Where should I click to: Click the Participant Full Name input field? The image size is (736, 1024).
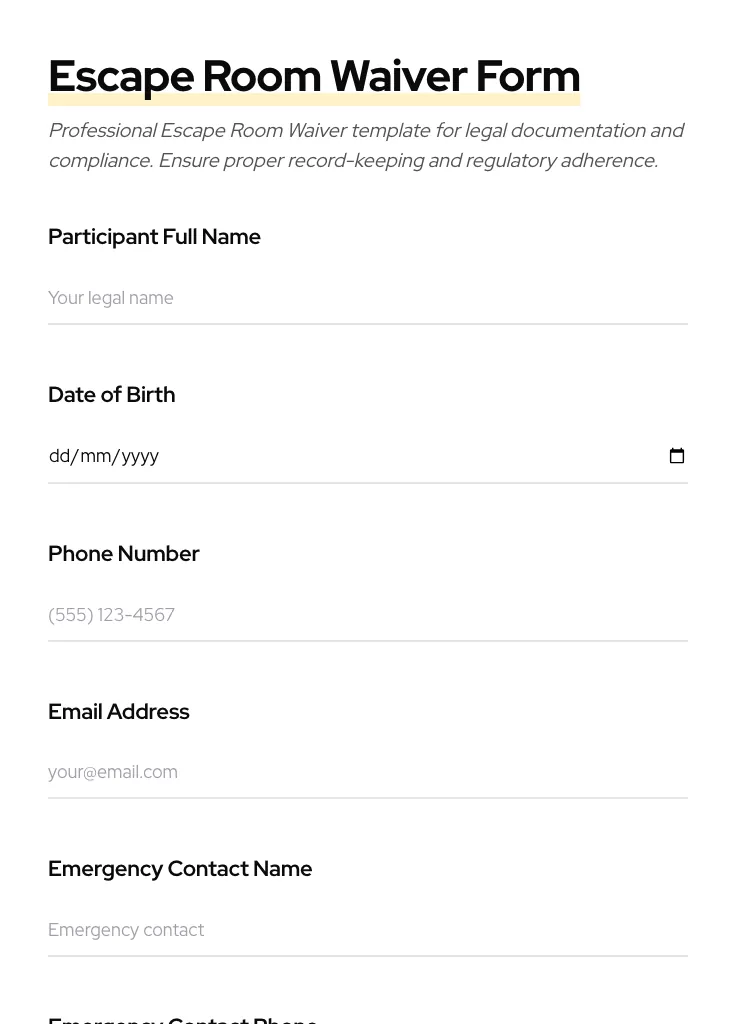click(x=367, y=298)
